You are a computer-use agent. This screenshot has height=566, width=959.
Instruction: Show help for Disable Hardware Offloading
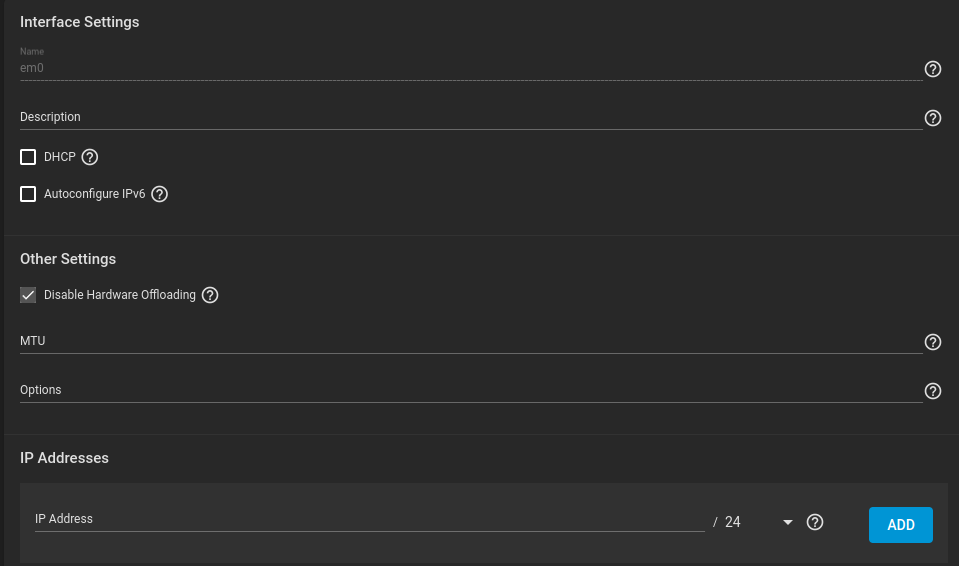210,295
